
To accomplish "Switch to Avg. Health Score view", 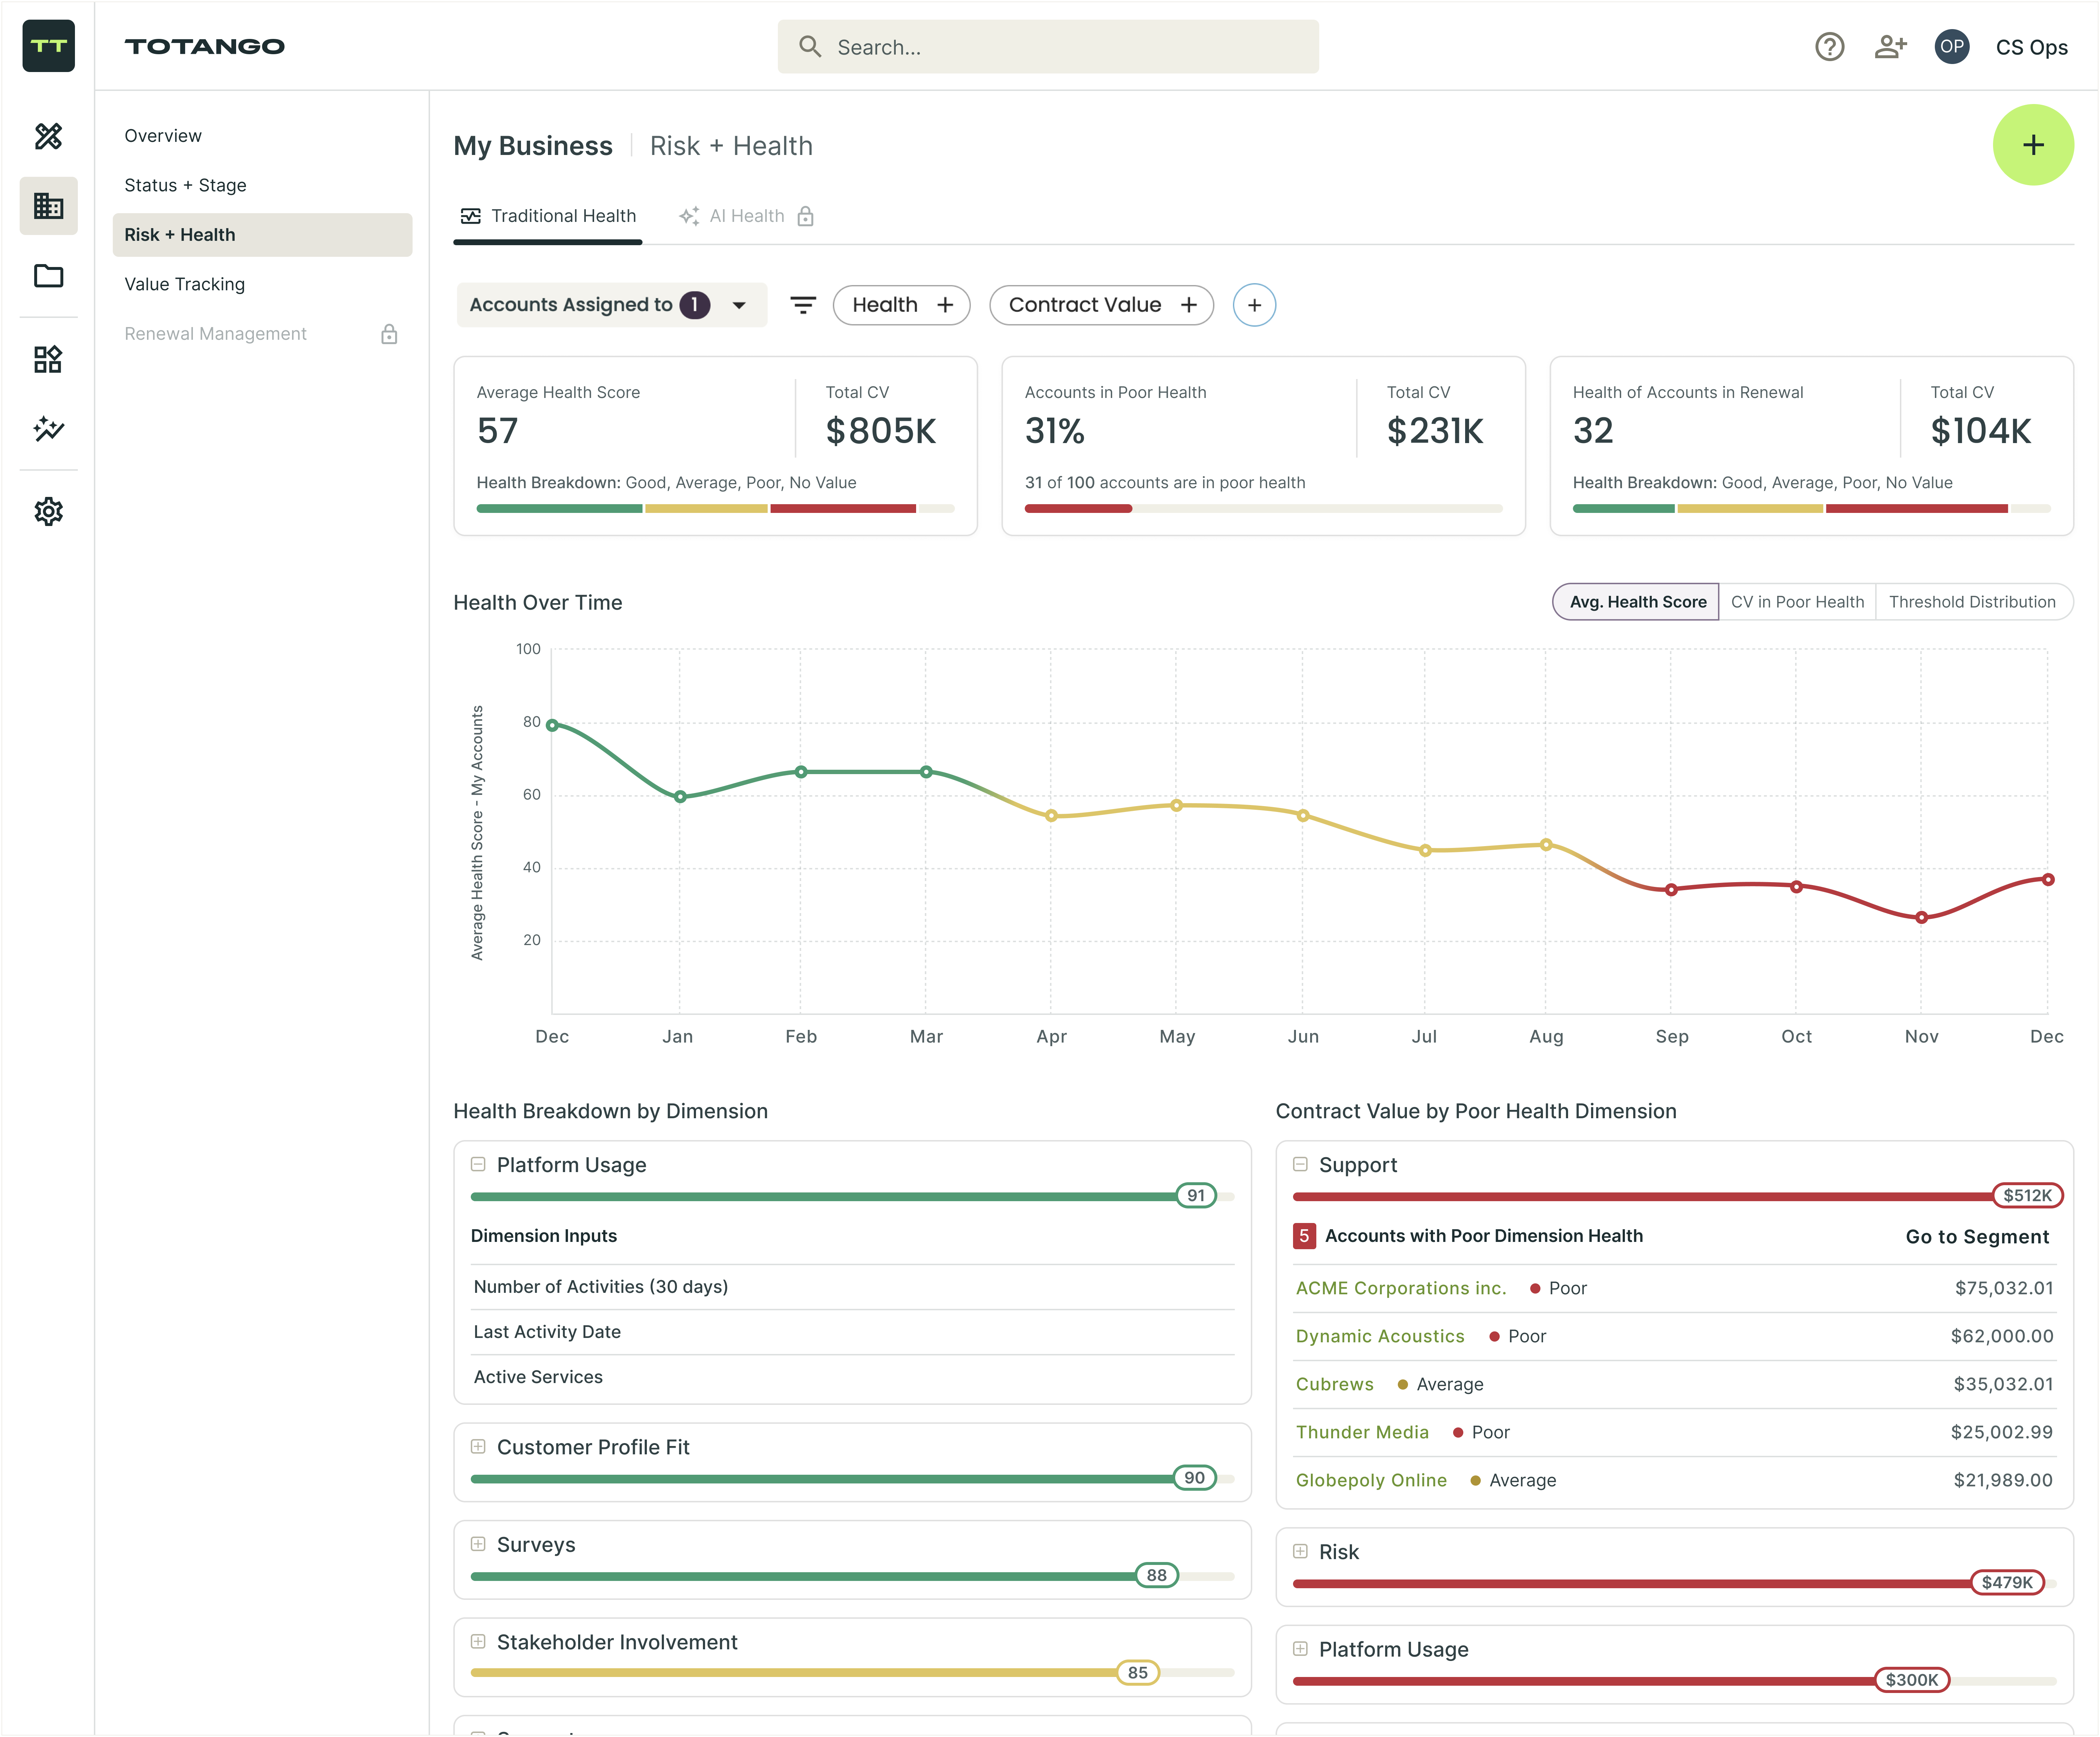I will coord(1636,602).
